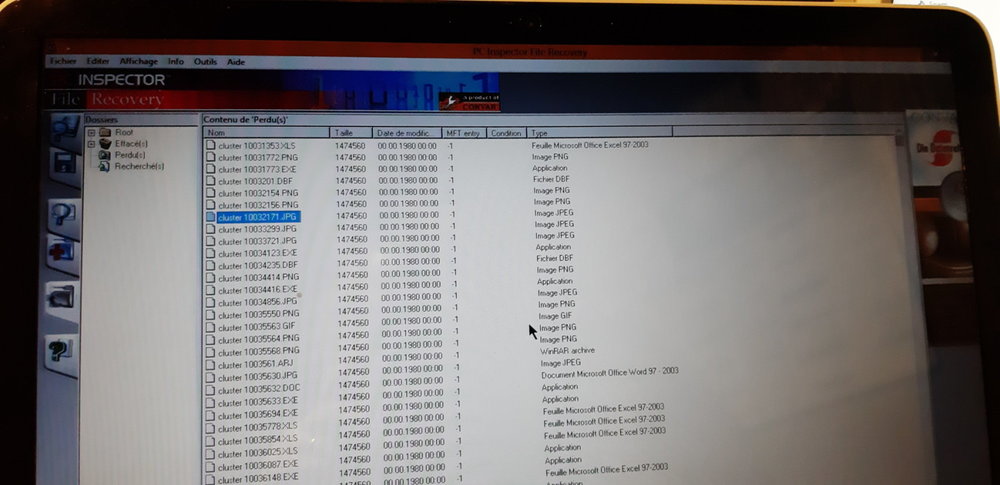Open the Affichage menu

point(138,62)
